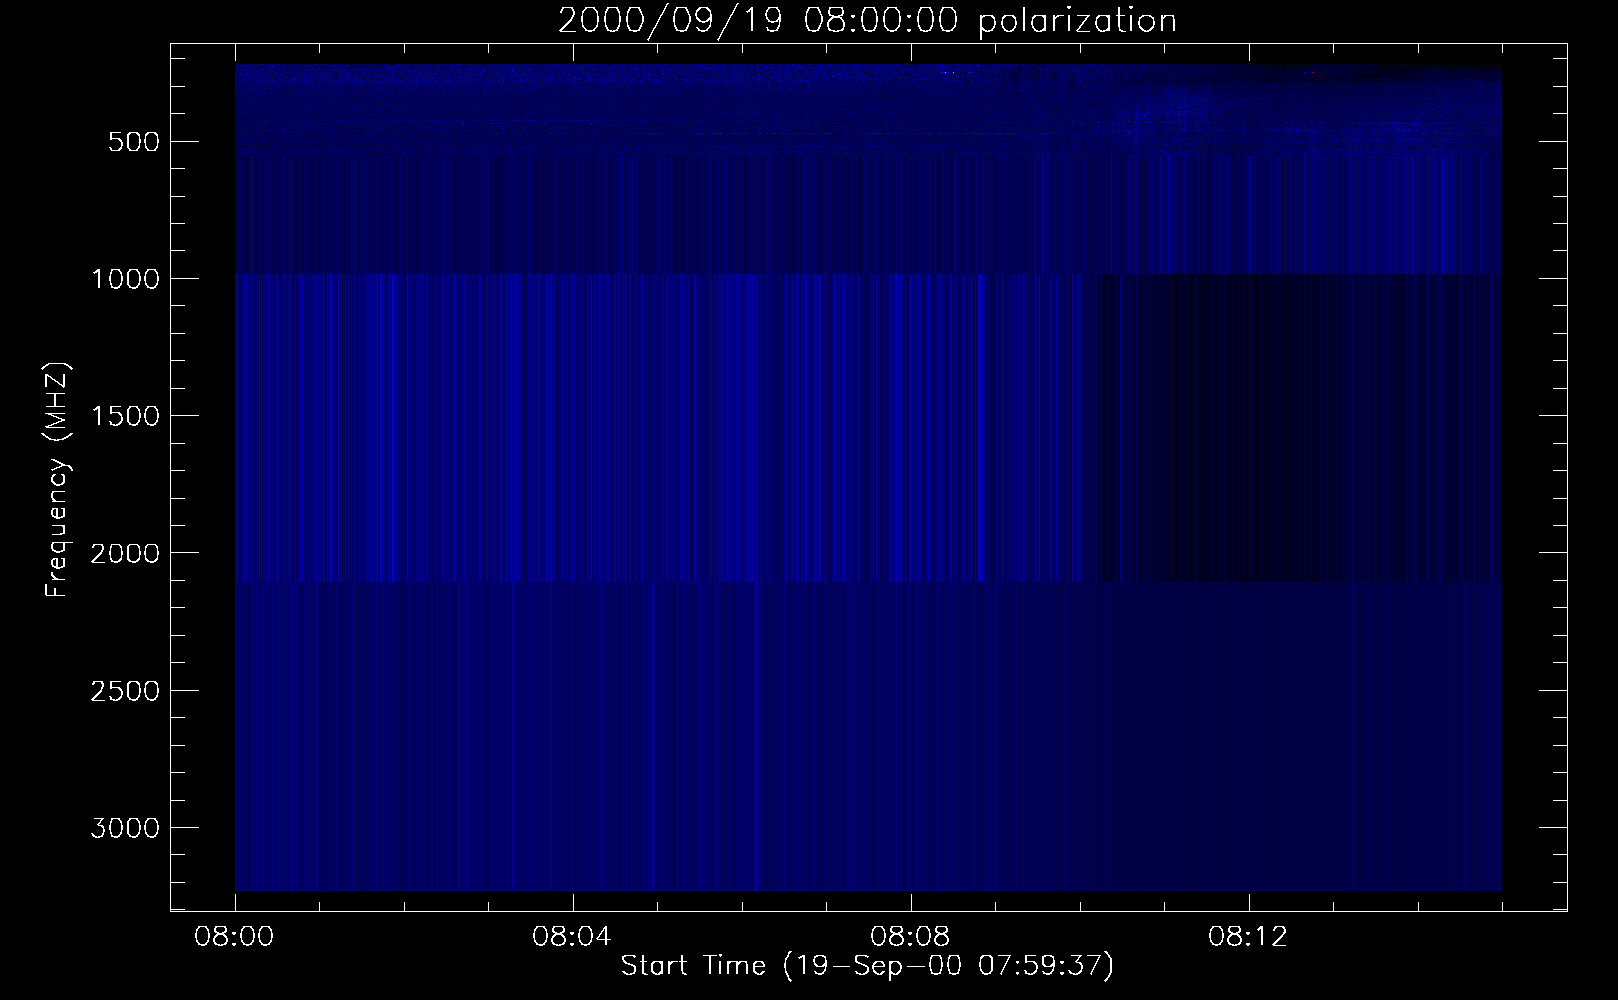Click the 08:08 time tick label
Image resolution: width=1618 pixels, height=1000 pixels.
[911, 938]
